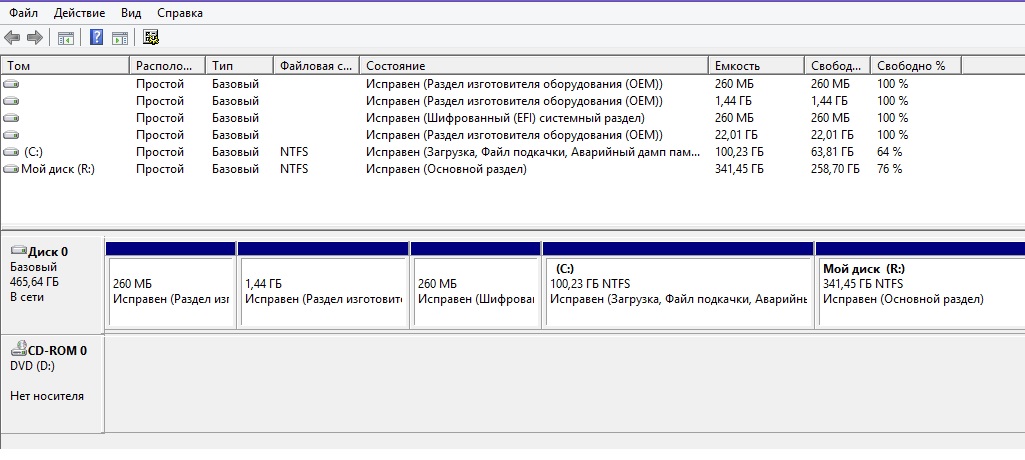The image size is (1025, 460).
Task: Open the Справка menu
Action: (x=180, y=13)
